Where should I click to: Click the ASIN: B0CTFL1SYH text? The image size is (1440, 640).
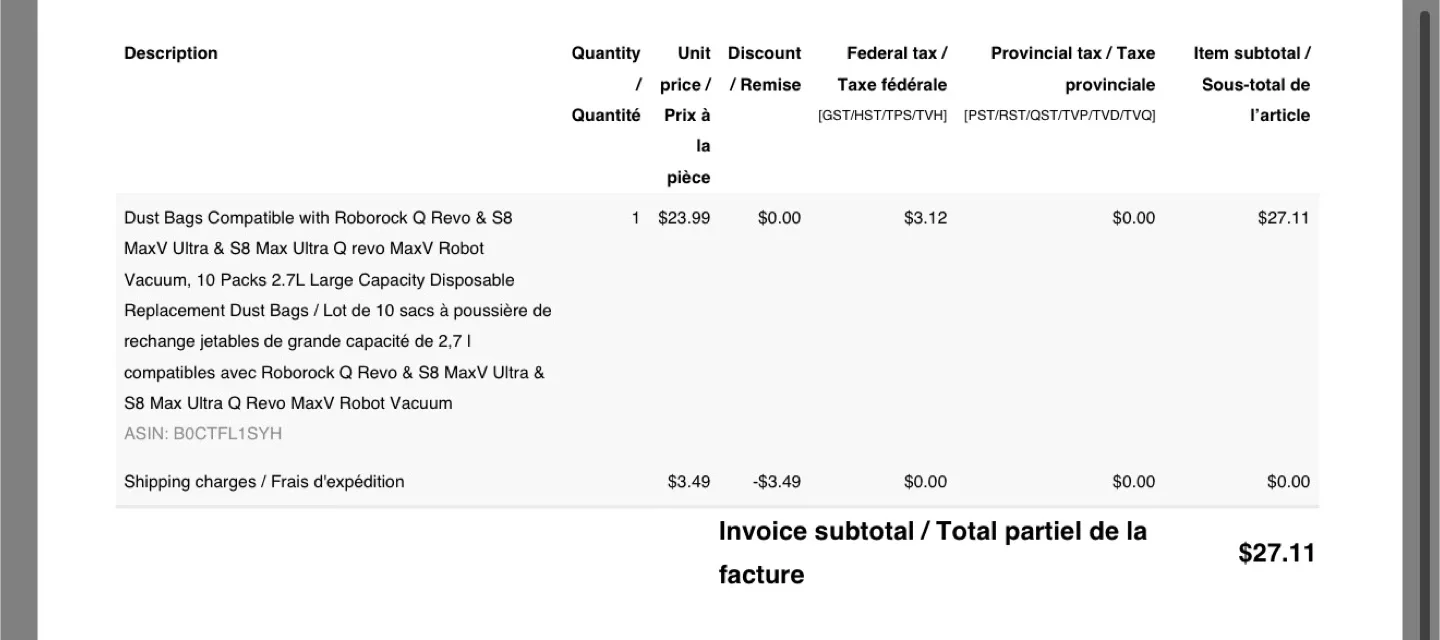pos(203,434)
